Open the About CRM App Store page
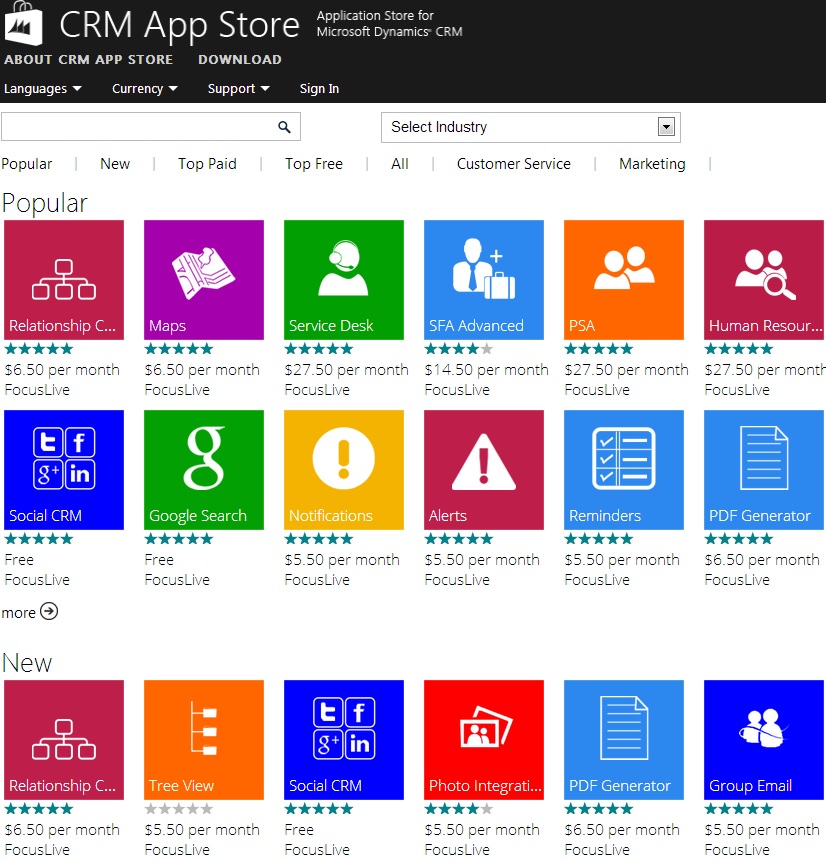The width and height of the screenshot is (826, 861). pyautogui.click(x=88, y=60)
